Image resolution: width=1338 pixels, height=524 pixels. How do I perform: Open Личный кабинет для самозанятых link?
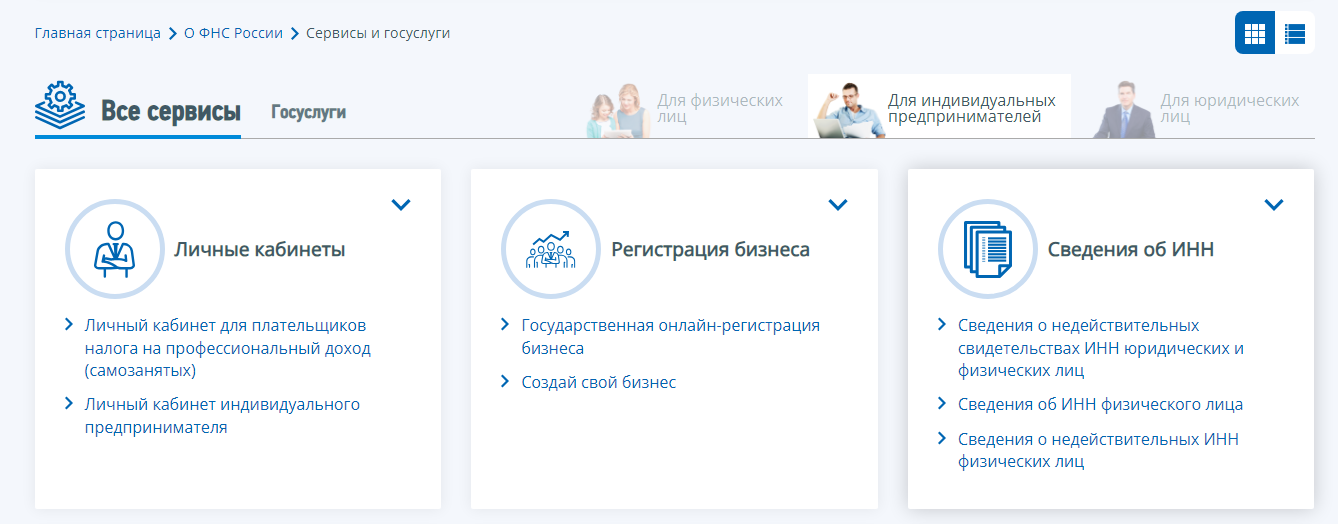pyautogui.click(x=228, y=348)
